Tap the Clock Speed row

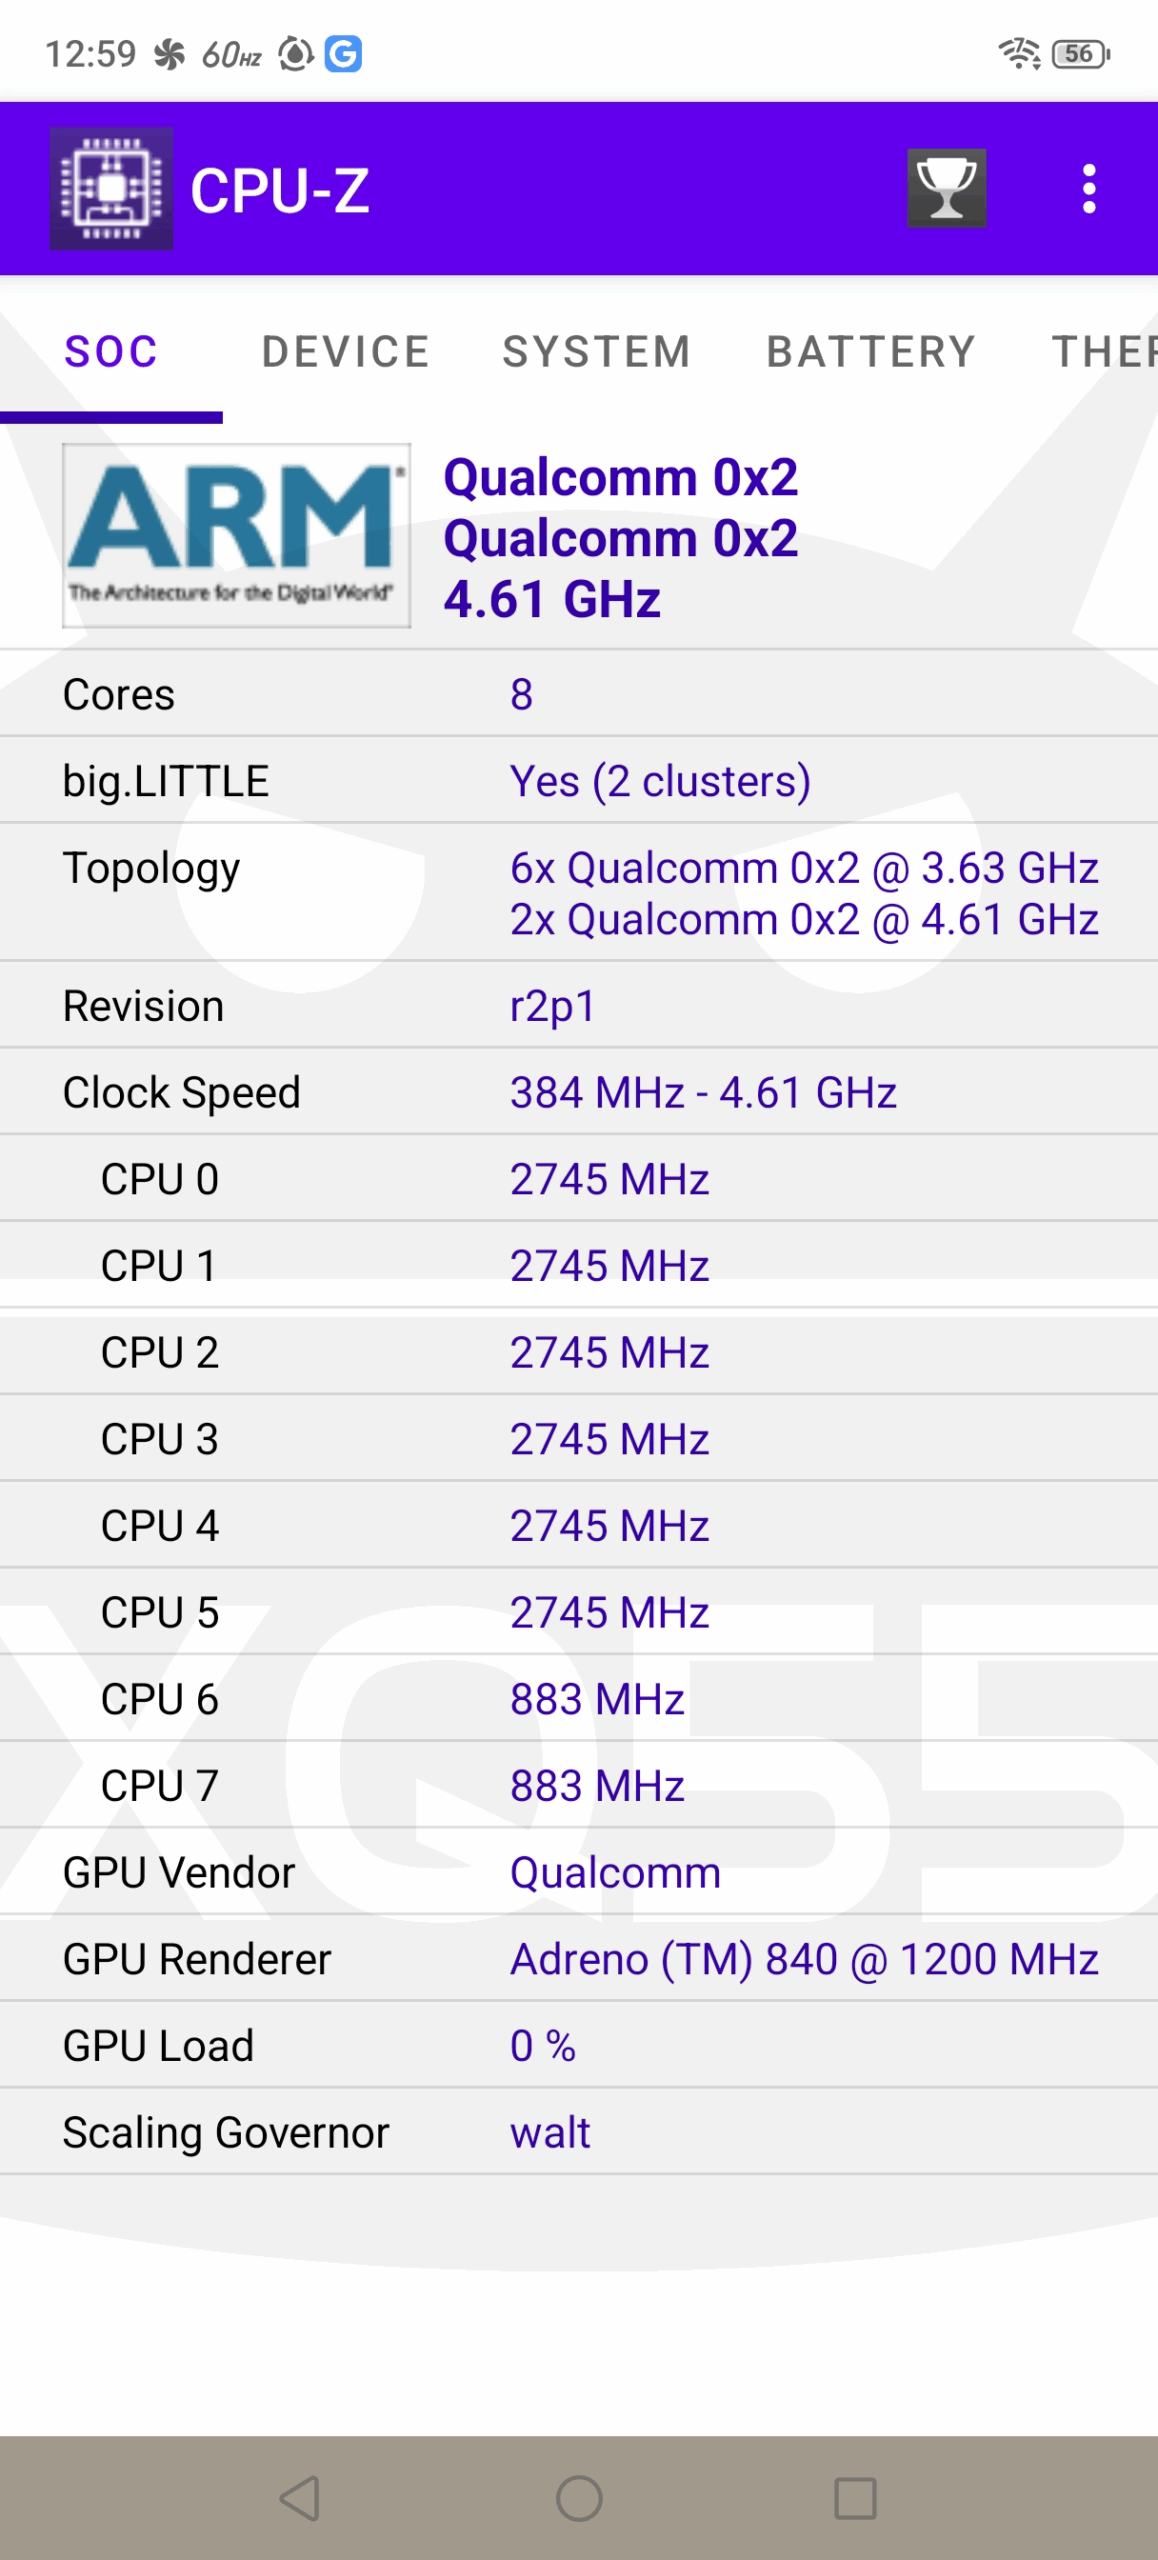click(579, 1092)
